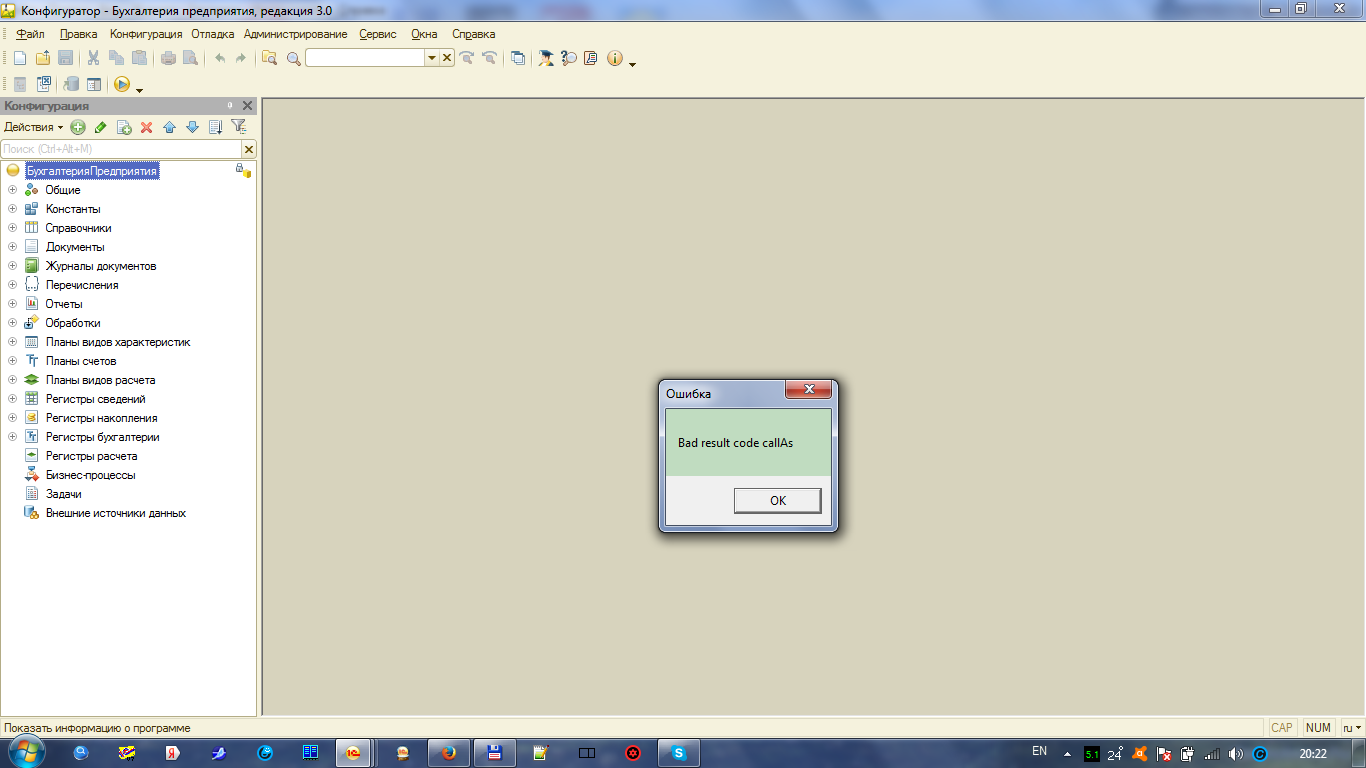Click the Firefox taskbar icon
Image resolution: width=1366 pixels, height=768 pixels.
(448, 753)
